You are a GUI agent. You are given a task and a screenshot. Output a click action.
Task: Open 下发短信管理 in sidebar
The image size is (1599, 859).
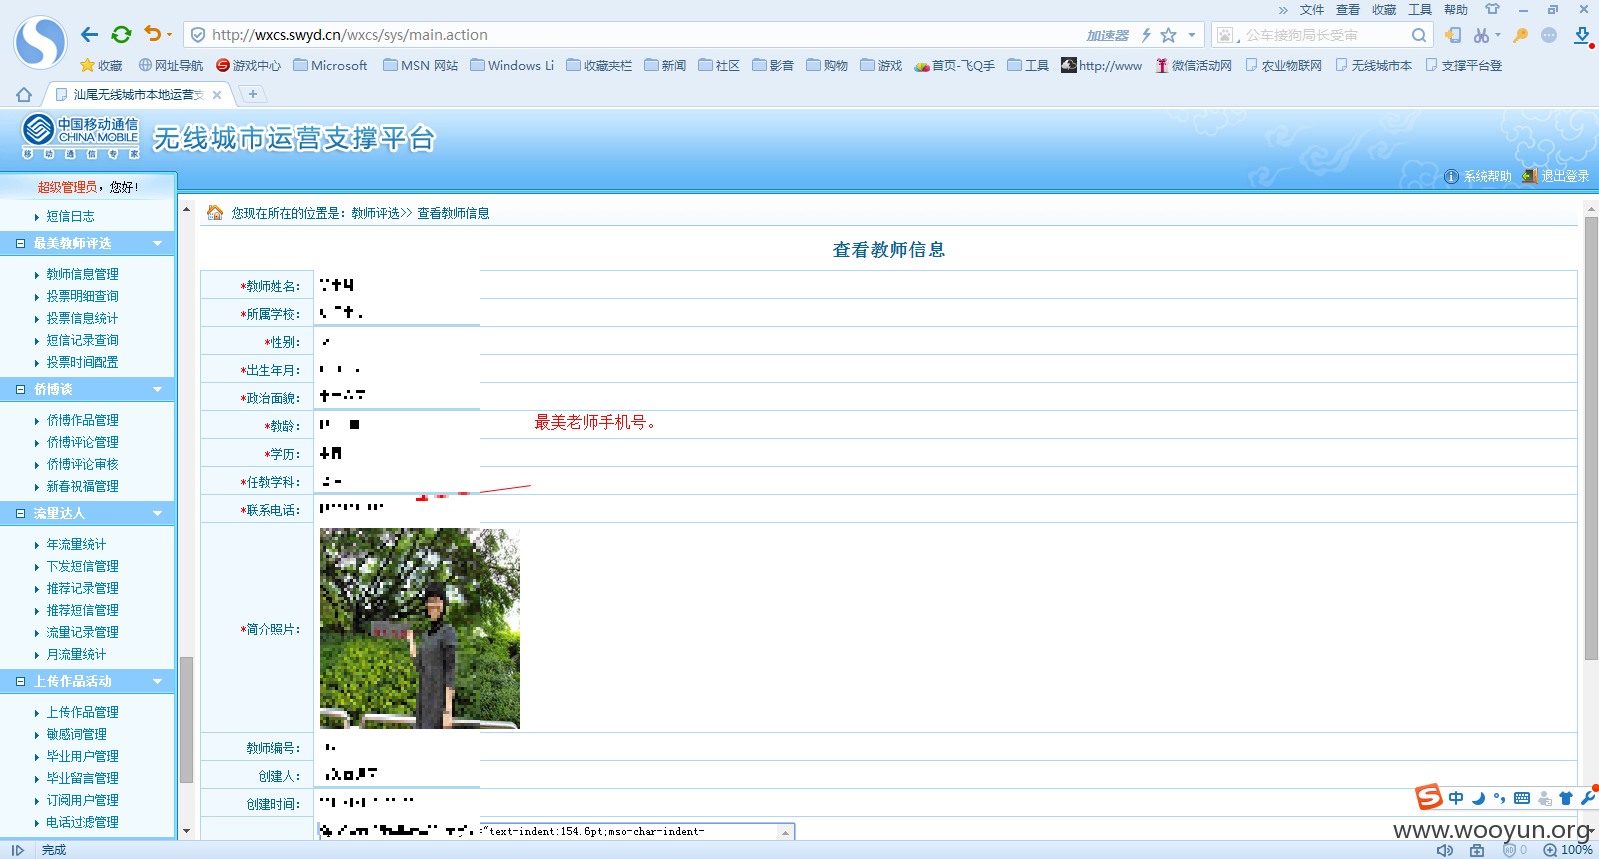coord(82,566)
